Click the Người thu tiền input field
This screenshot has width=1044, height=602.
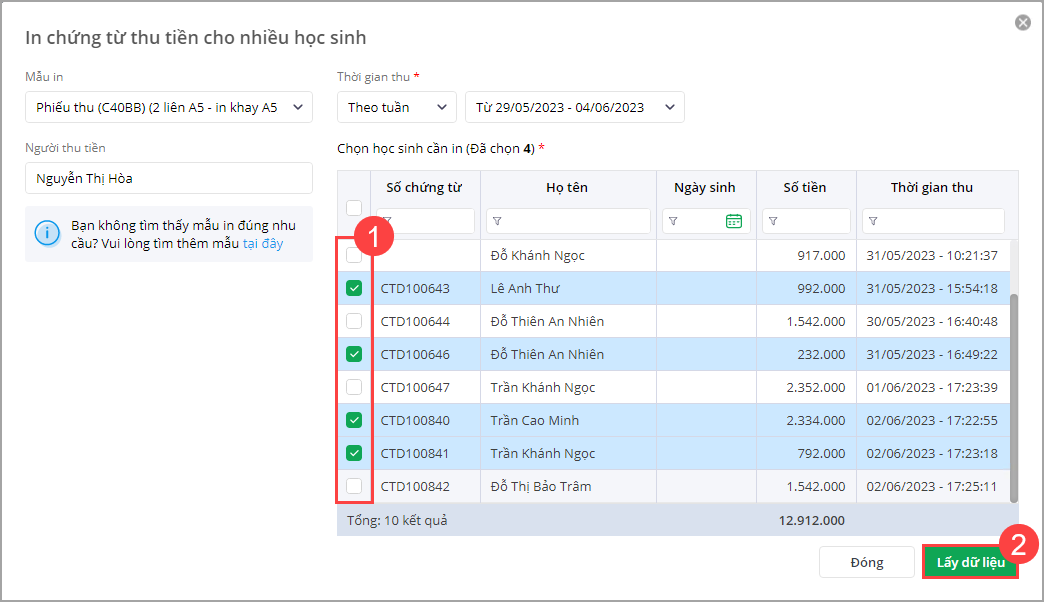point(169,179)
